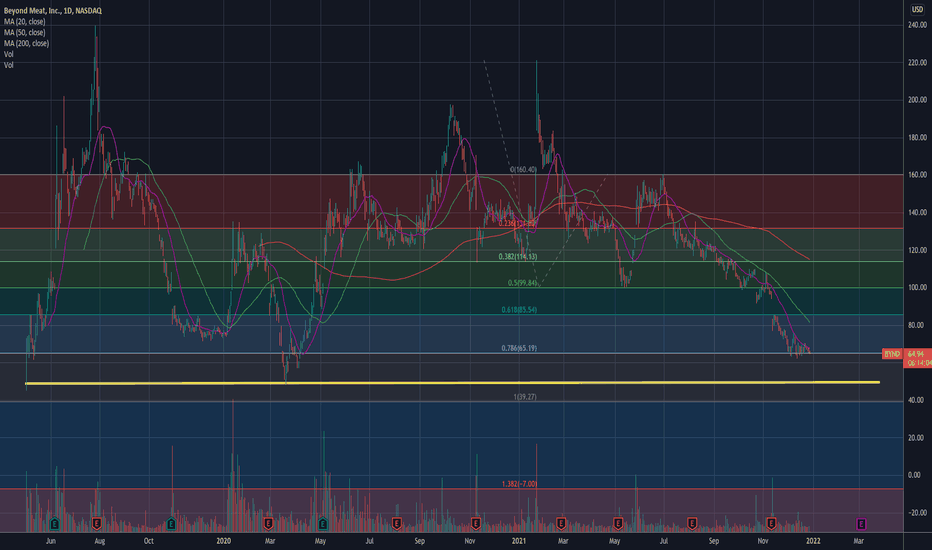Click the Jun label at time axis start
Screen dimensions: 932x550
[51, 541]
